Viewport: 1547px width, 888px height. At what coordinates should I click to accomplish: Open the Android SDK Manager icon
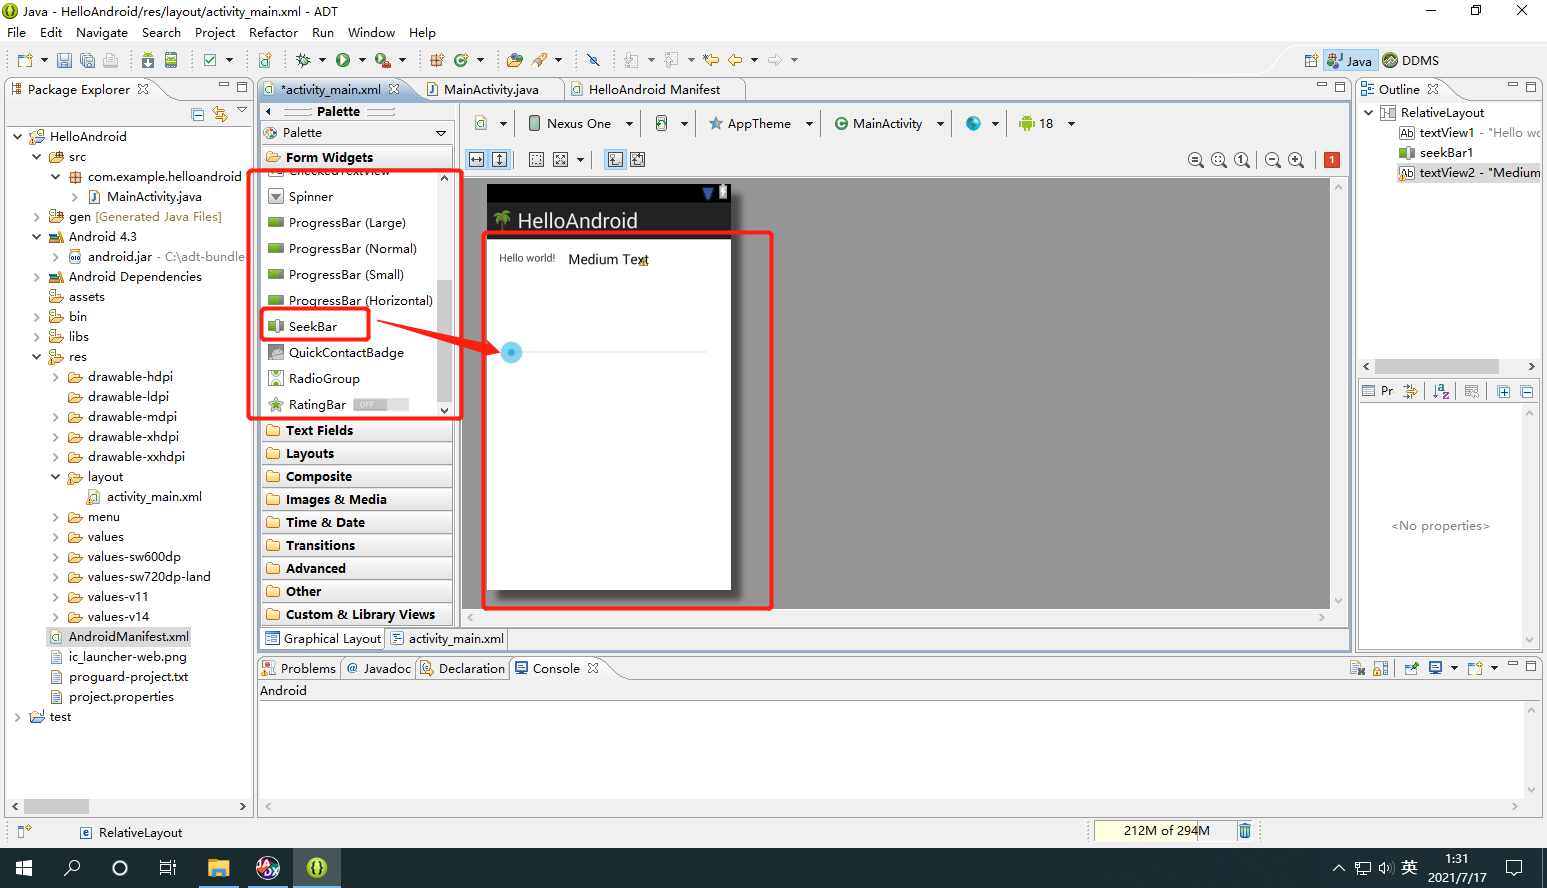point(148,60)
